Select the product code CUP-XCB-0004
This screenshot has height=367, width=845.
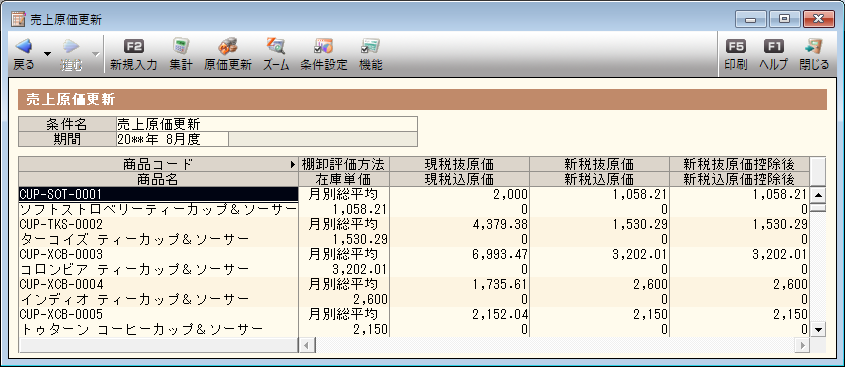pos(61,284)
